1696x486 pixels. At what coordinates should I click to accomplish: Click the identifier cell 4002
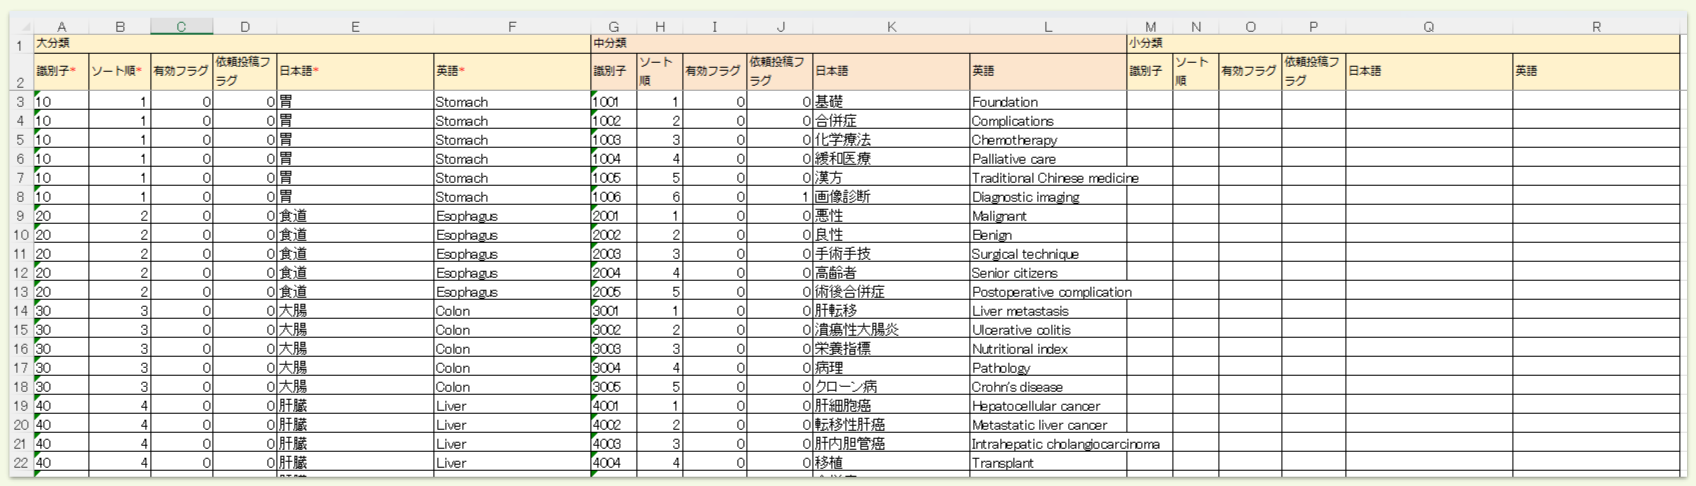point(614,424)
